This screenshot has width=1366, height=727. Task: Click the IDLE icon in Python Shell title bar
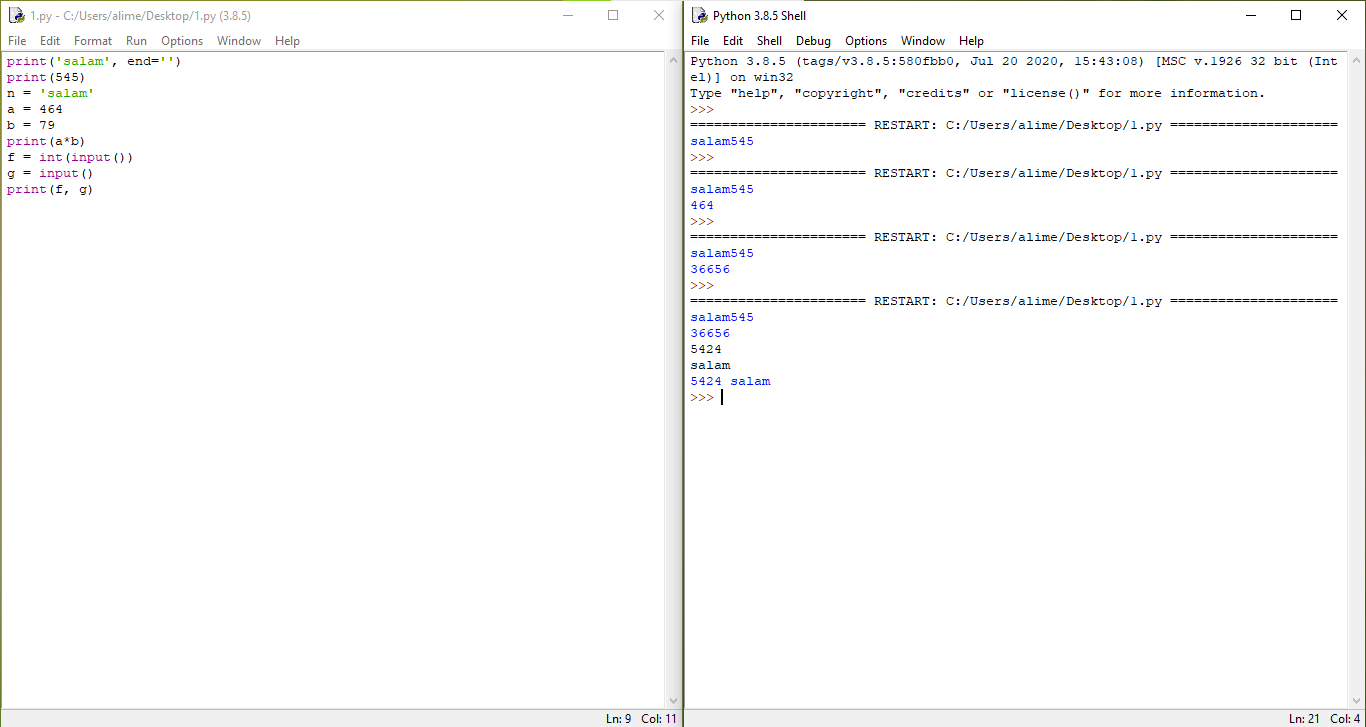699,15
